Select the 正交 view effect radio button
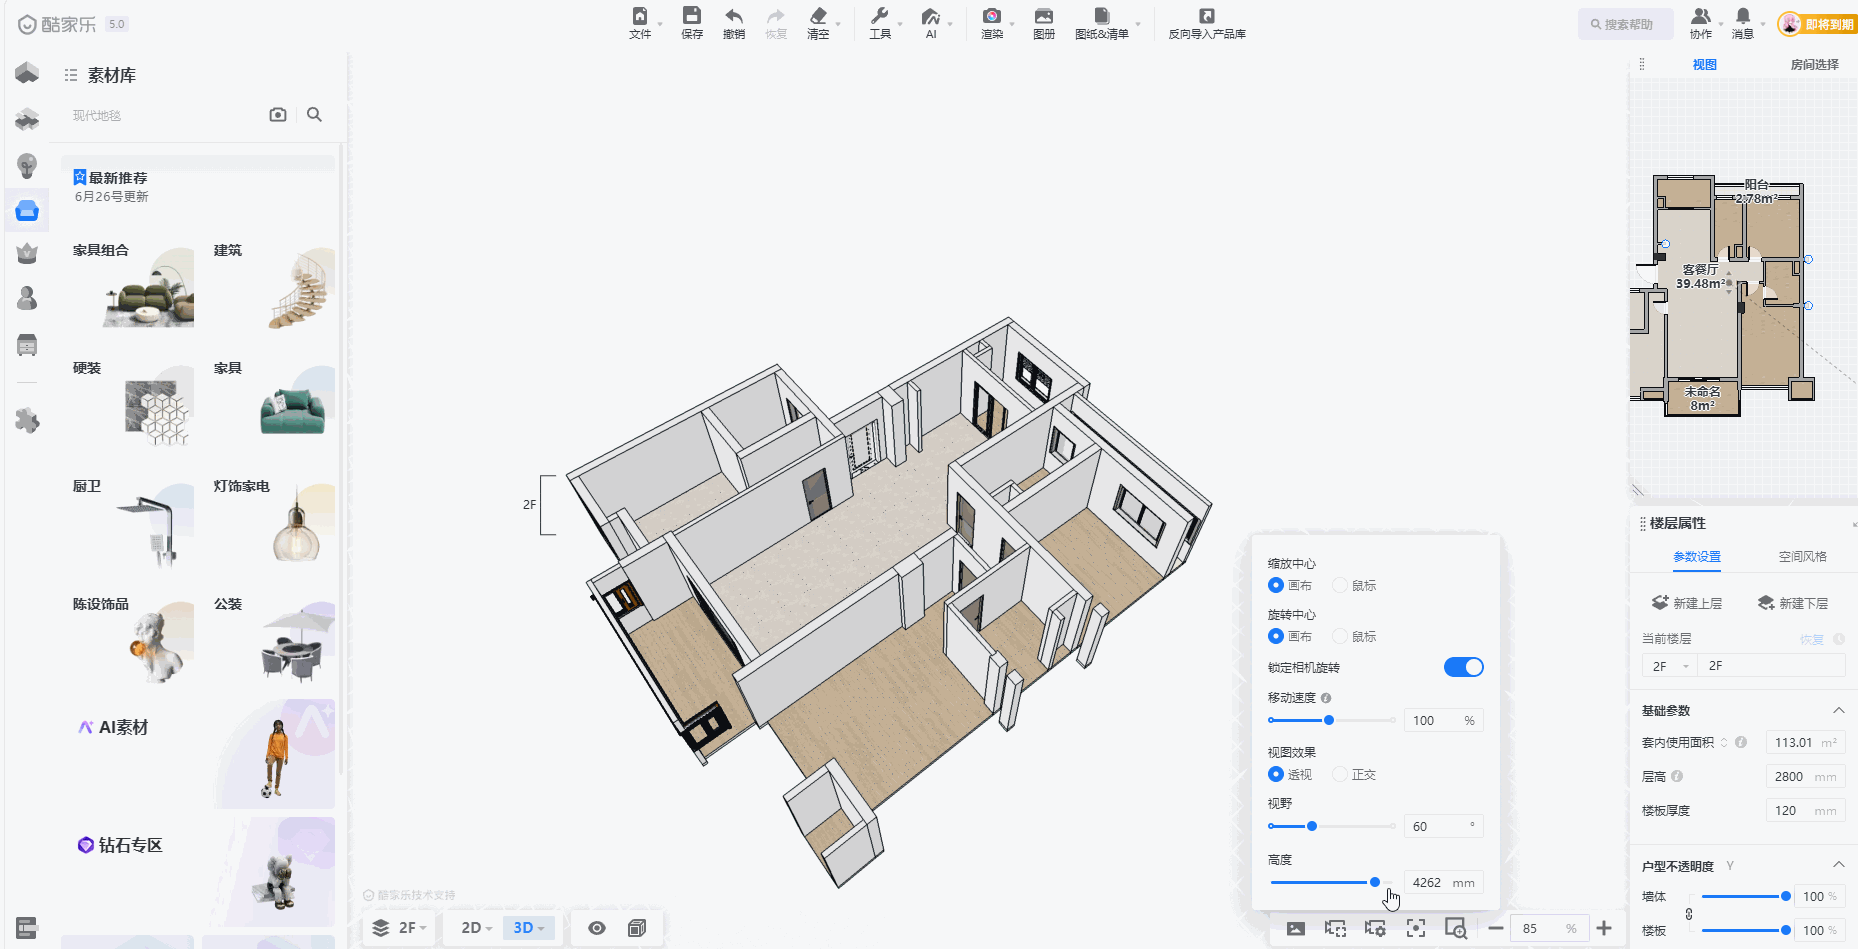Viewport: 1858px width, 949px height. (1340, 774)
